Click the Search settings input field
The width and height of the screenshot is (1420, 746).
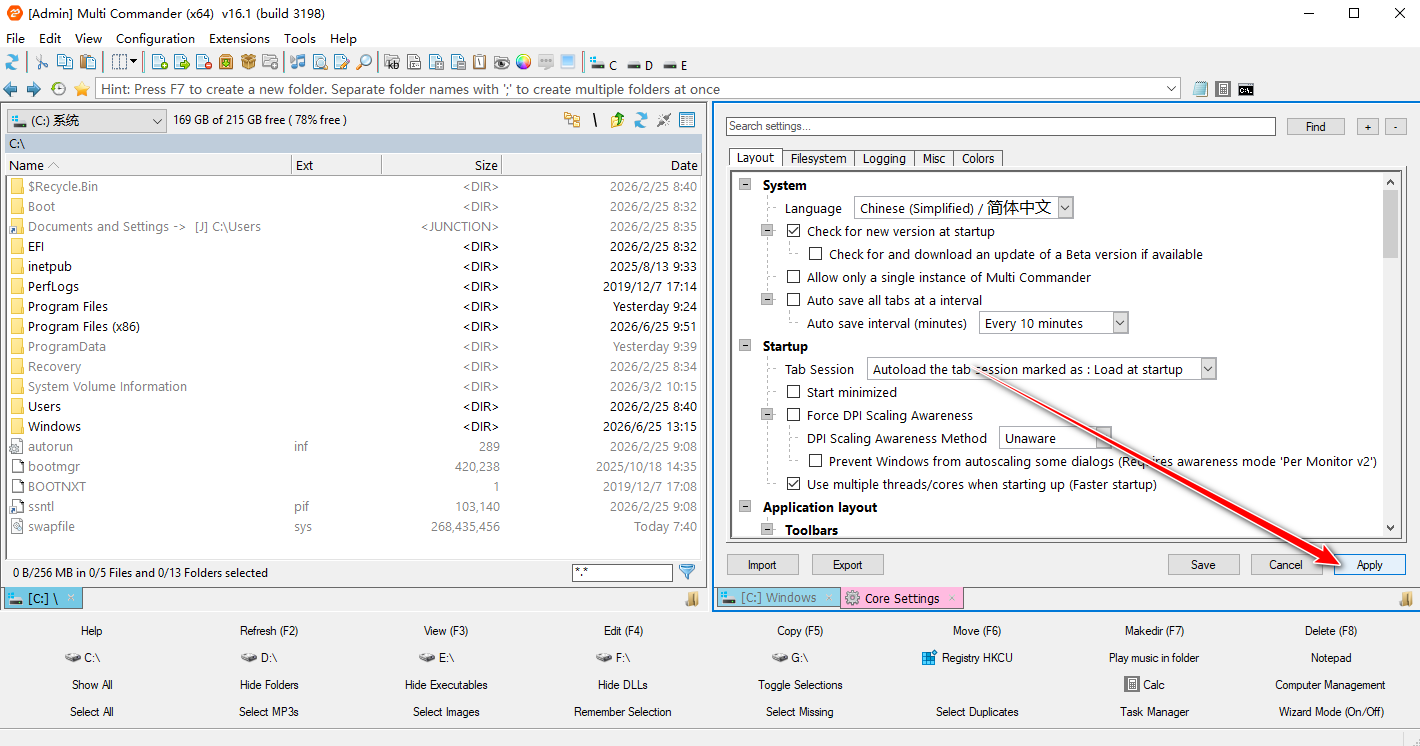[1001, 126]
